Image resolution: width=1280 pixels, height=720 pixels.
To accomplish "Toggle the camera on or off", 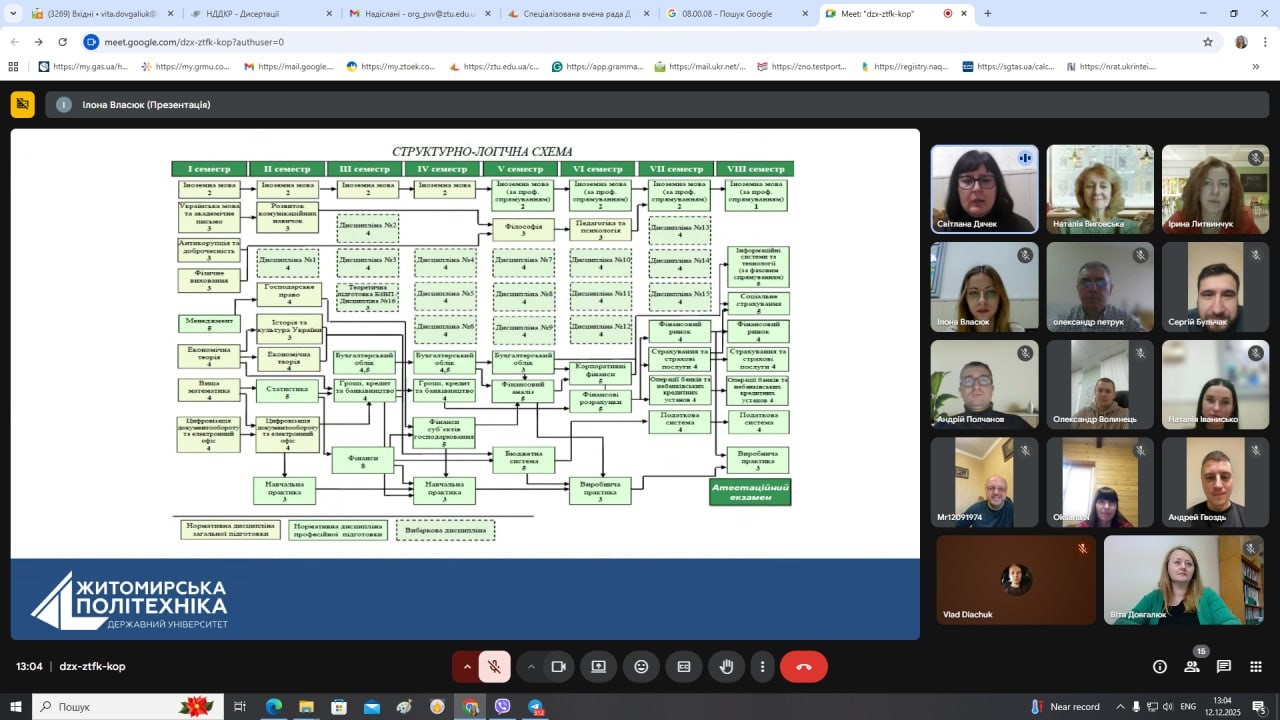I will (x=559, y=667).
